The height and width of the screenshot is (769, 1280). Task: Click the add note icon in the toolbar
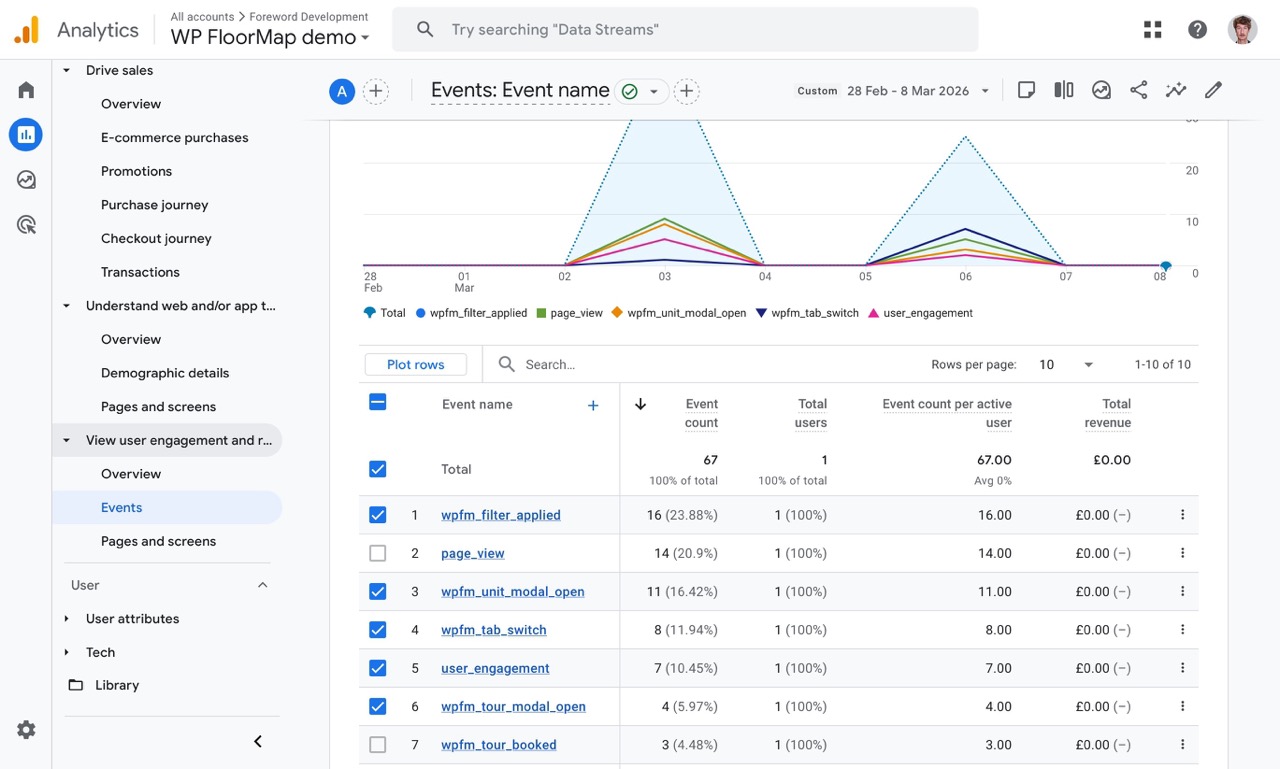pyautogui.click(x=1026, y=90)
